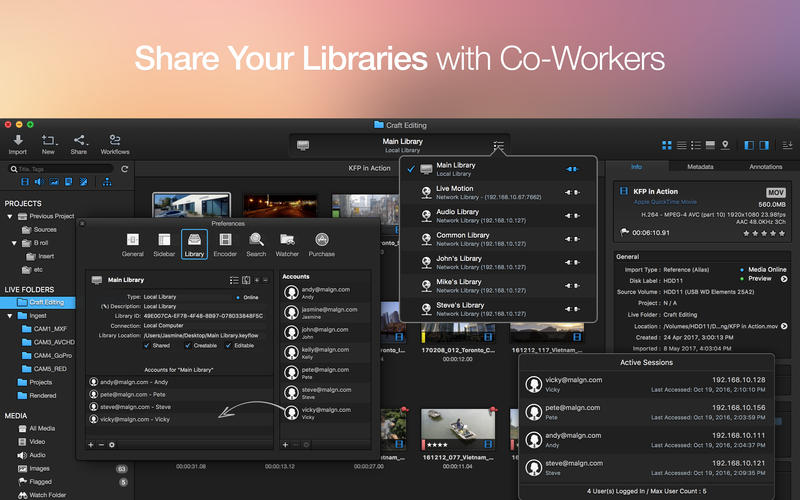Select the vicky@malgn.com active session row
Screen dimensions: 800x500
pos(646,384)
